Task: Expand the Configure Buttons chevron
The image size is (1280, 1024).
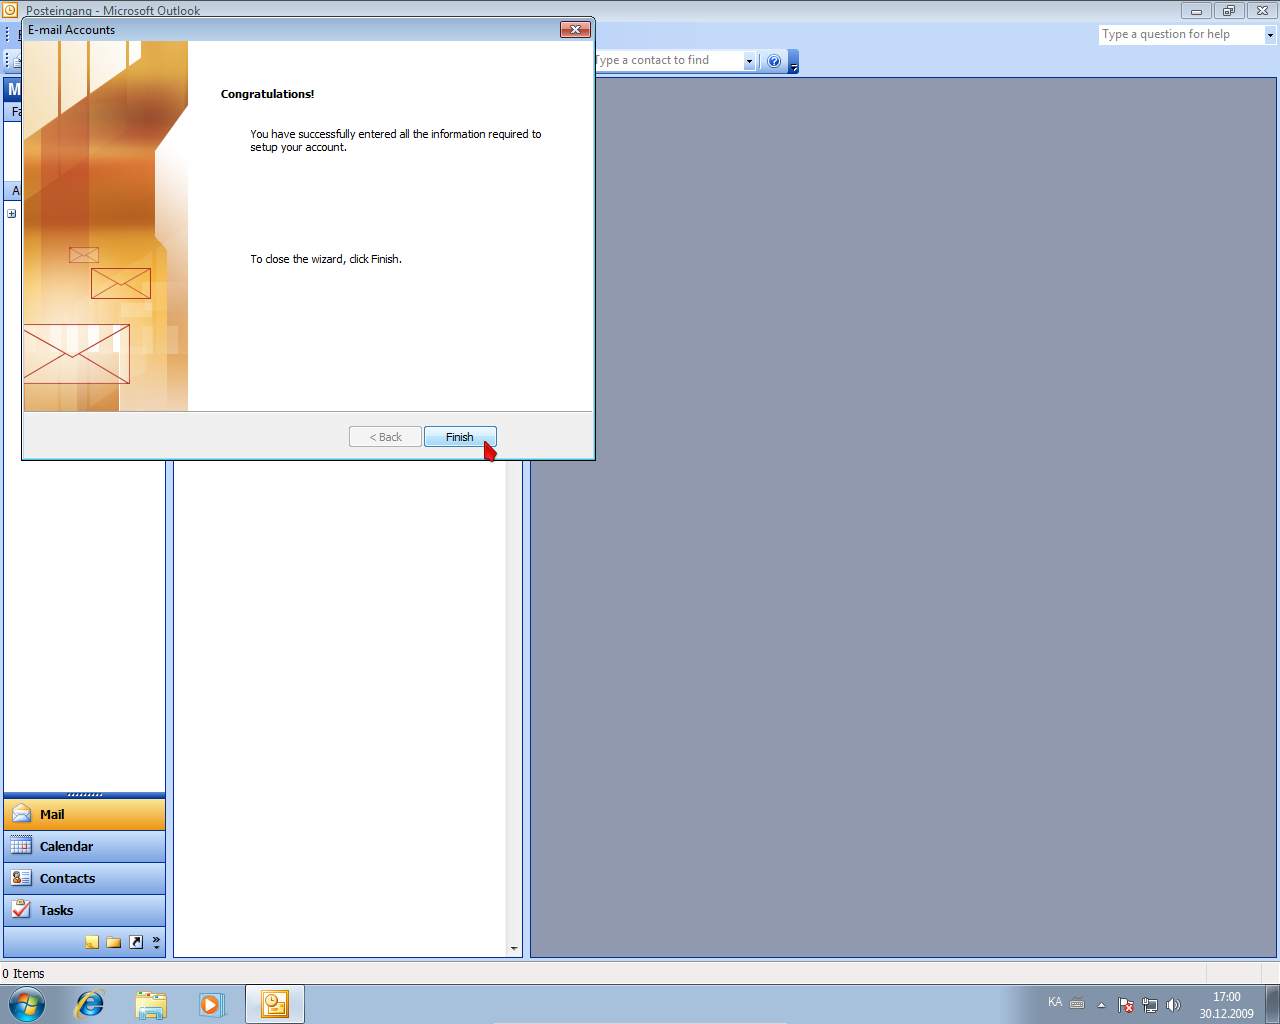Action: point(156,942)
